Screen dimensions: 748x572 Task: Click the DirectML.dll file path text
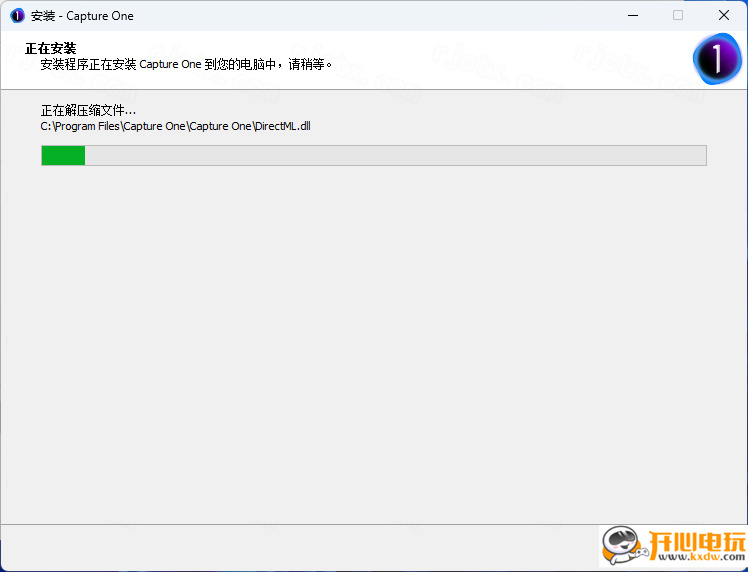(176, 126)
